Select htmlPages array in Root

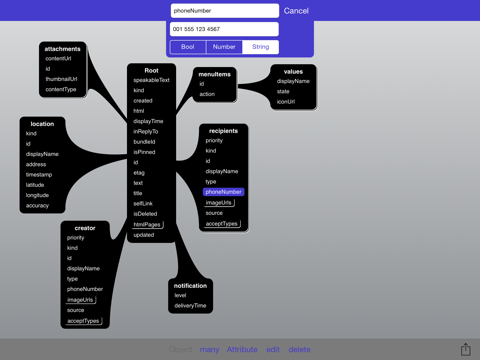click(148, 225)
